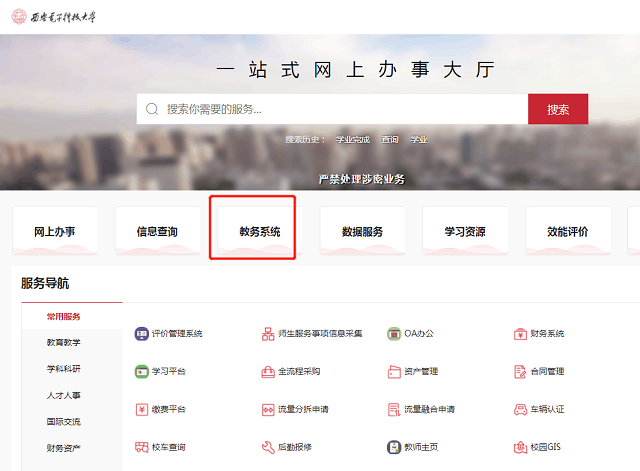Click the 学业完成 search history link
This screenshot has width=640, height=471.
pyautogui.click(x=352, y=140)
